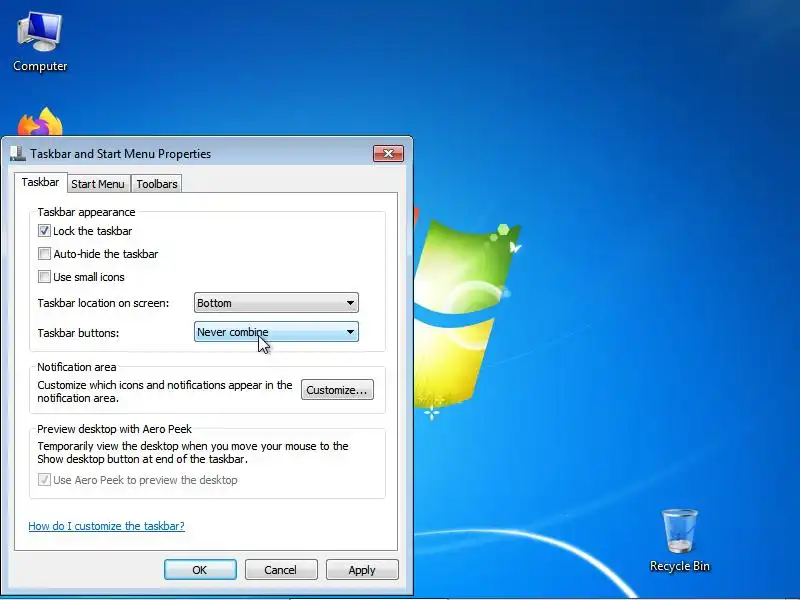Screen dimensions: 800x600
Task: Select the Taskbar tab
Action: [x=40, y=182]
